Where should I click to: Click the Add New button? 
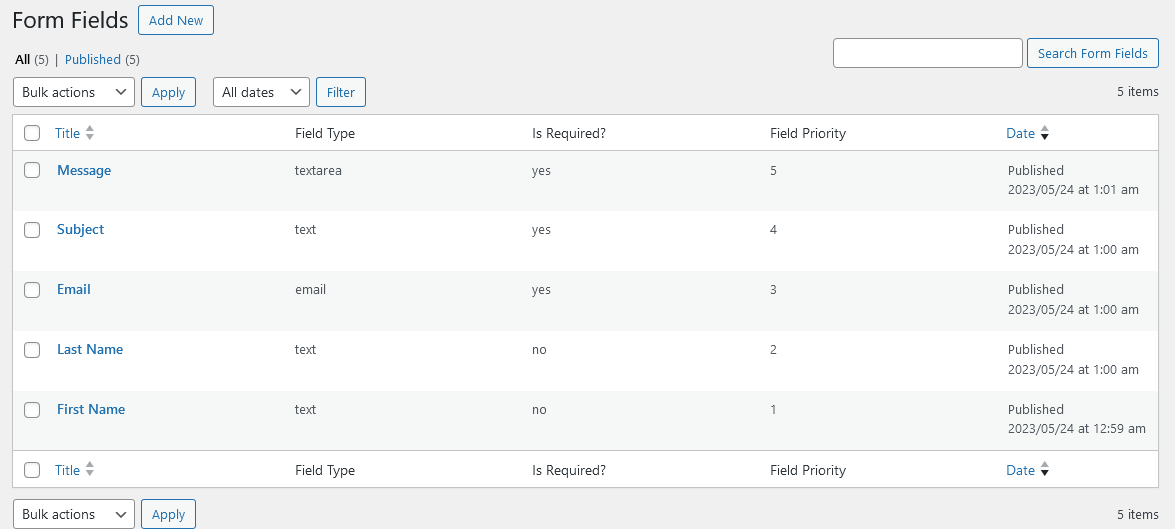pyautogui.click(x=176, y=20)
